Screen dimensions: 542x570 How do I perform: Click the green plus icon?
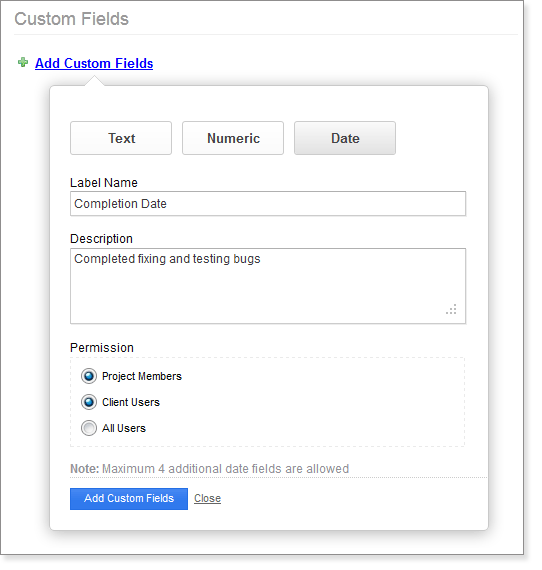click(23, 63)
